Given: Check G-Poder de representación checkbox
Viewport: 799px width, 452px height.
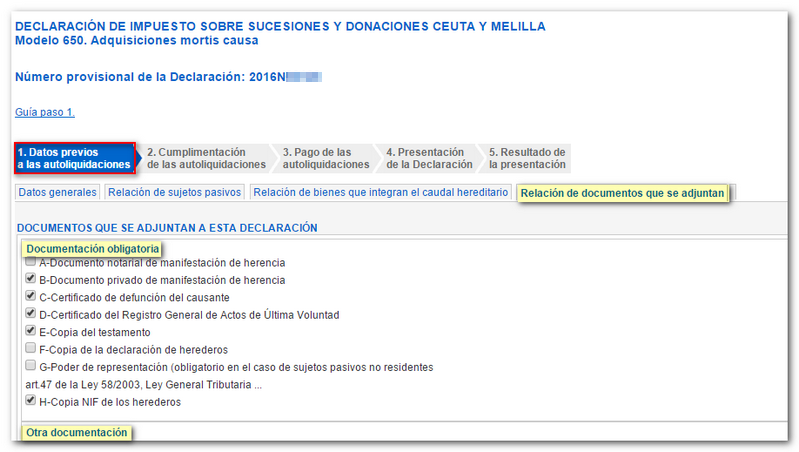Looking at the screenshot, I should pos(31,365).
